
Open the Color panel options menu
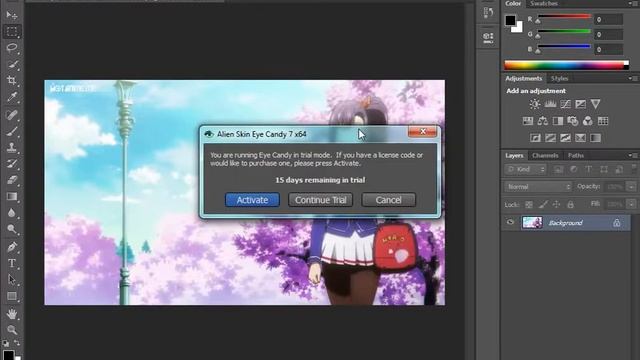click(633, 4)
